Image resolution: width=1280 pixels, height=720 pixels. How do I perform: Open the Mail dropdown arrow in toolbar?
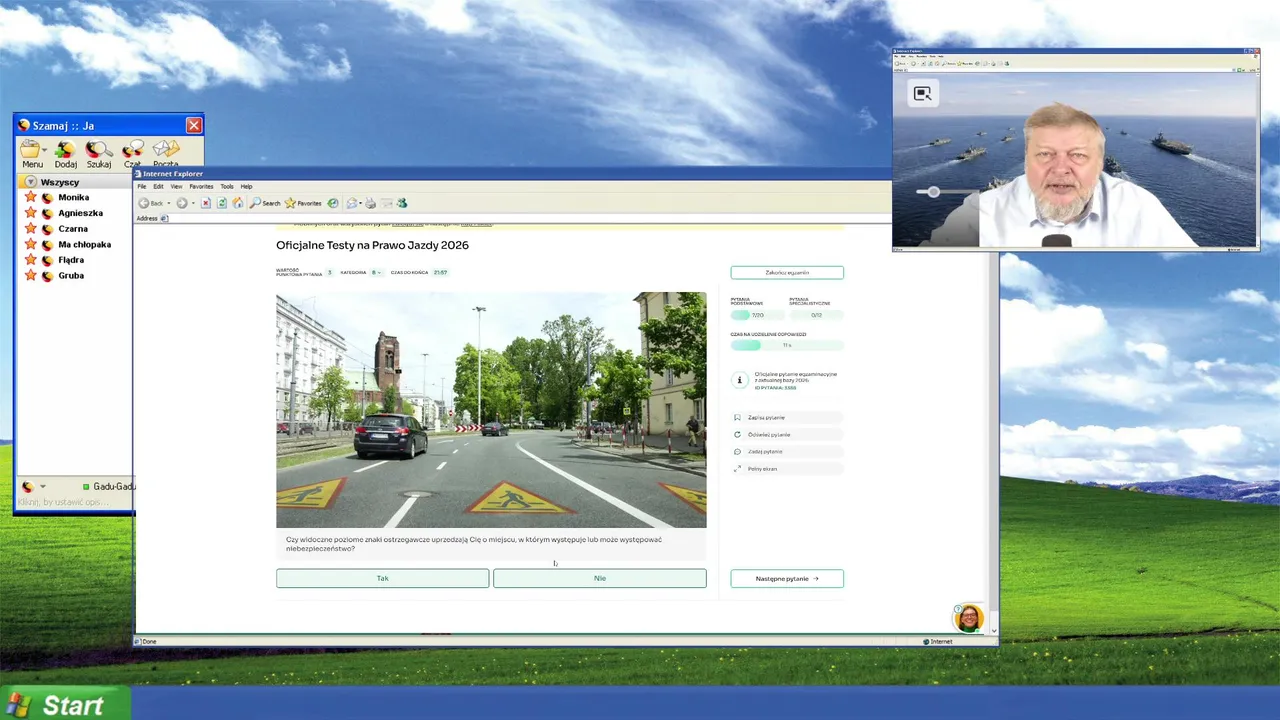(x=360, y=203)
